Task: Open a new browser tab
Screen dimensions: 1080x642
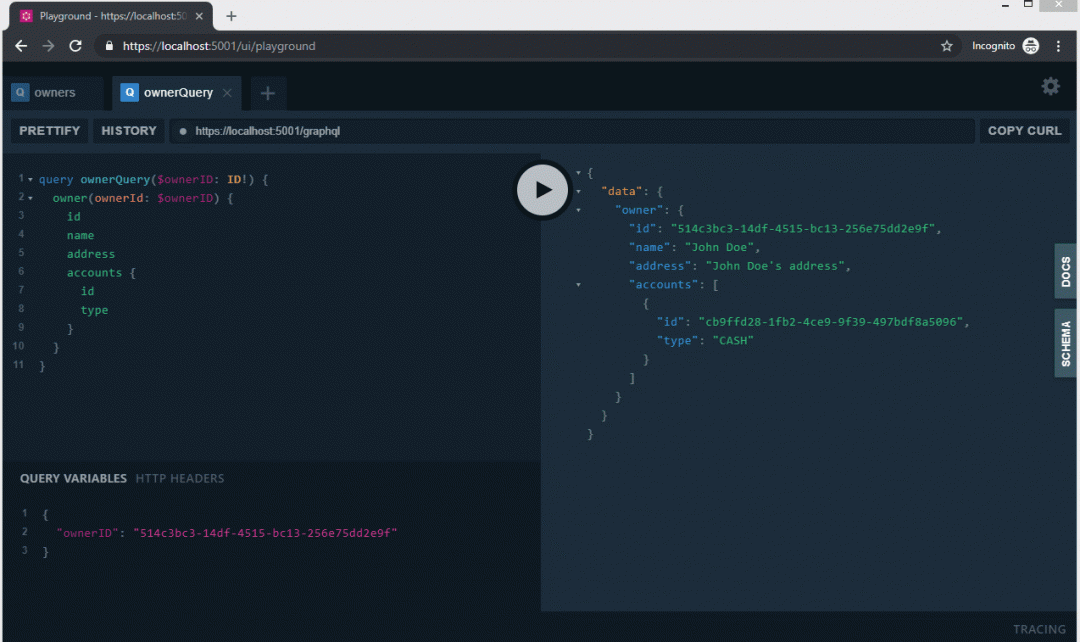Action: pos(231,16)
